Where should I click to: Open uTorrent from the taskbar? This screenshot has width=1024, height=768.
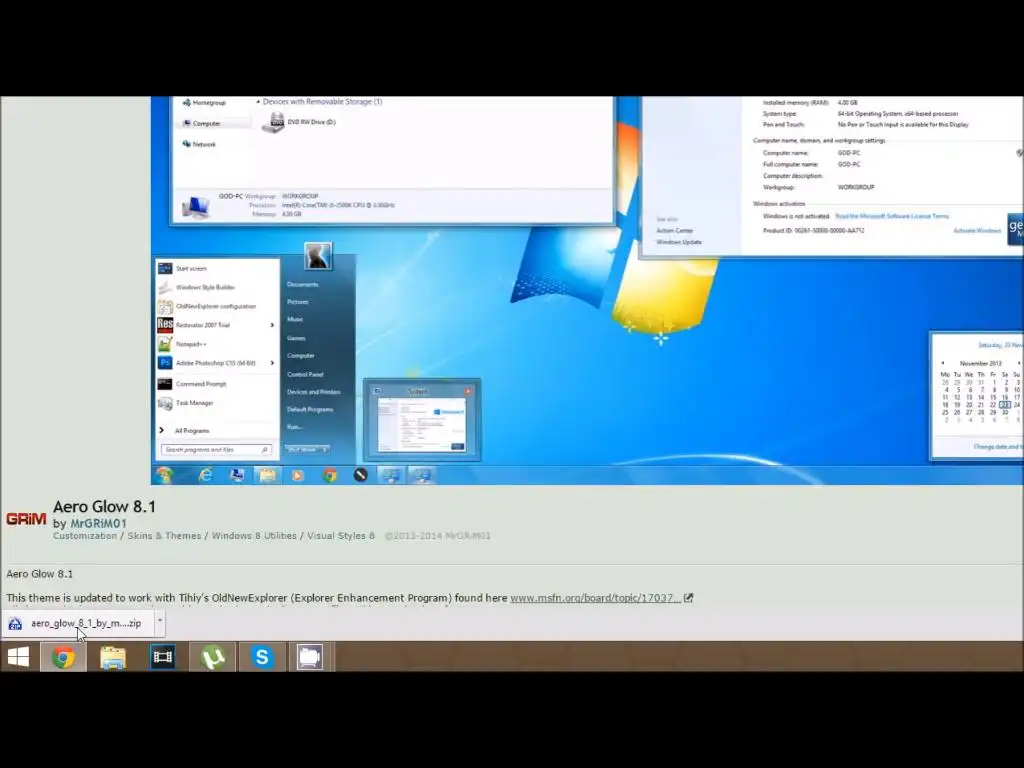[x=212, y=656]
